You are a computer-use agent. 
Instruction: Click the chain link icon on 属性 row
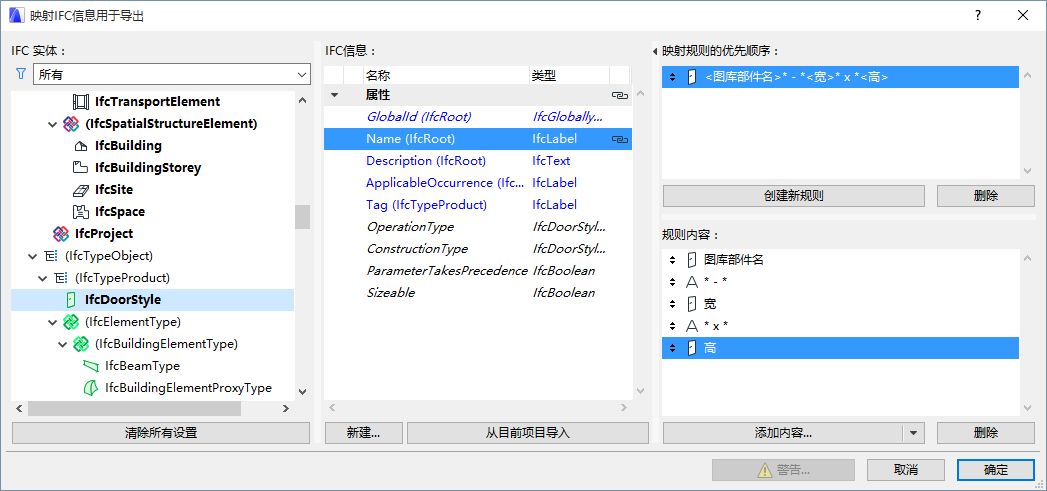(x=620, y=96)
